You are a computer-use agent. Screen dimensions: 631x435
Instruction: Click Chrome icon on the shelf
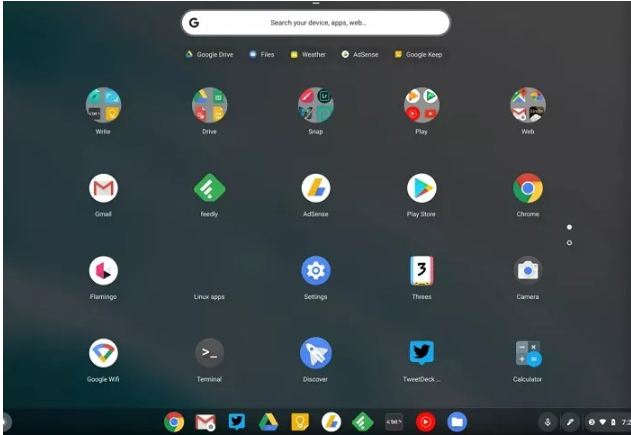tap(174, 422)
